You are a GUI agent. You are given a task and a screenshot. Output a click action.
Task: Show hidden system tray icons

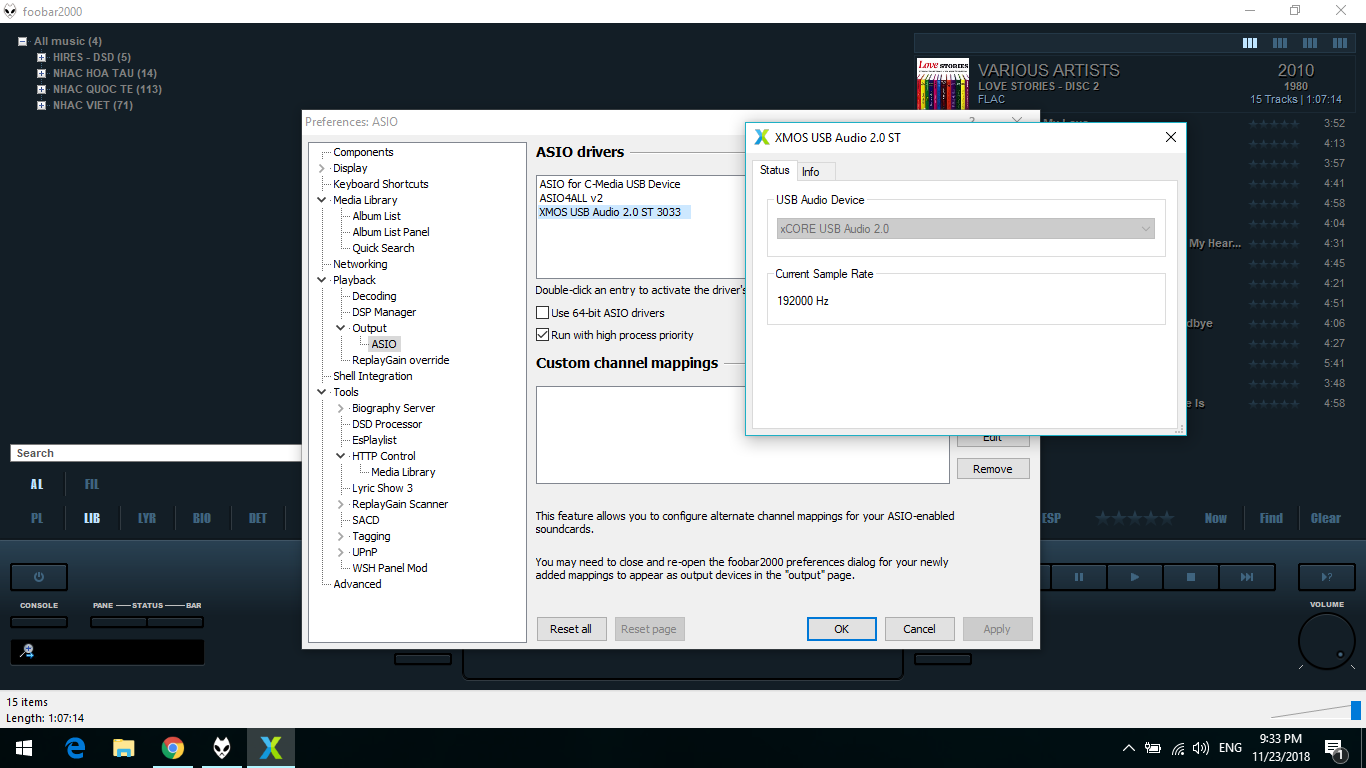point(1129,748)
